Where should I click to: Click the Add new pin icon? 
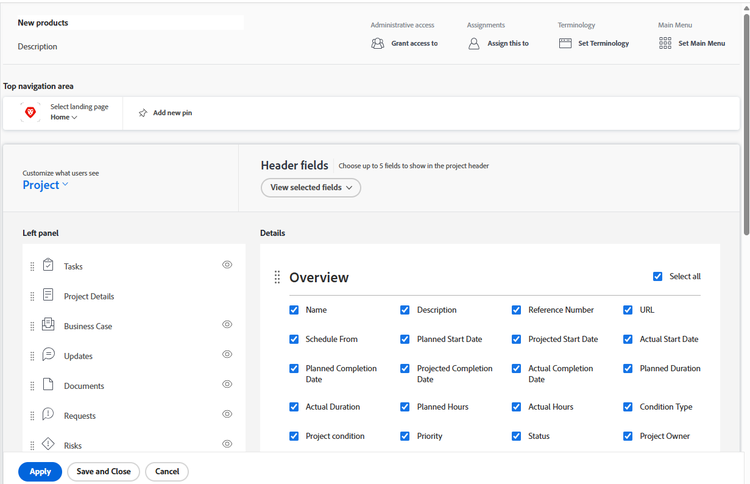click(x=143, y=113)
